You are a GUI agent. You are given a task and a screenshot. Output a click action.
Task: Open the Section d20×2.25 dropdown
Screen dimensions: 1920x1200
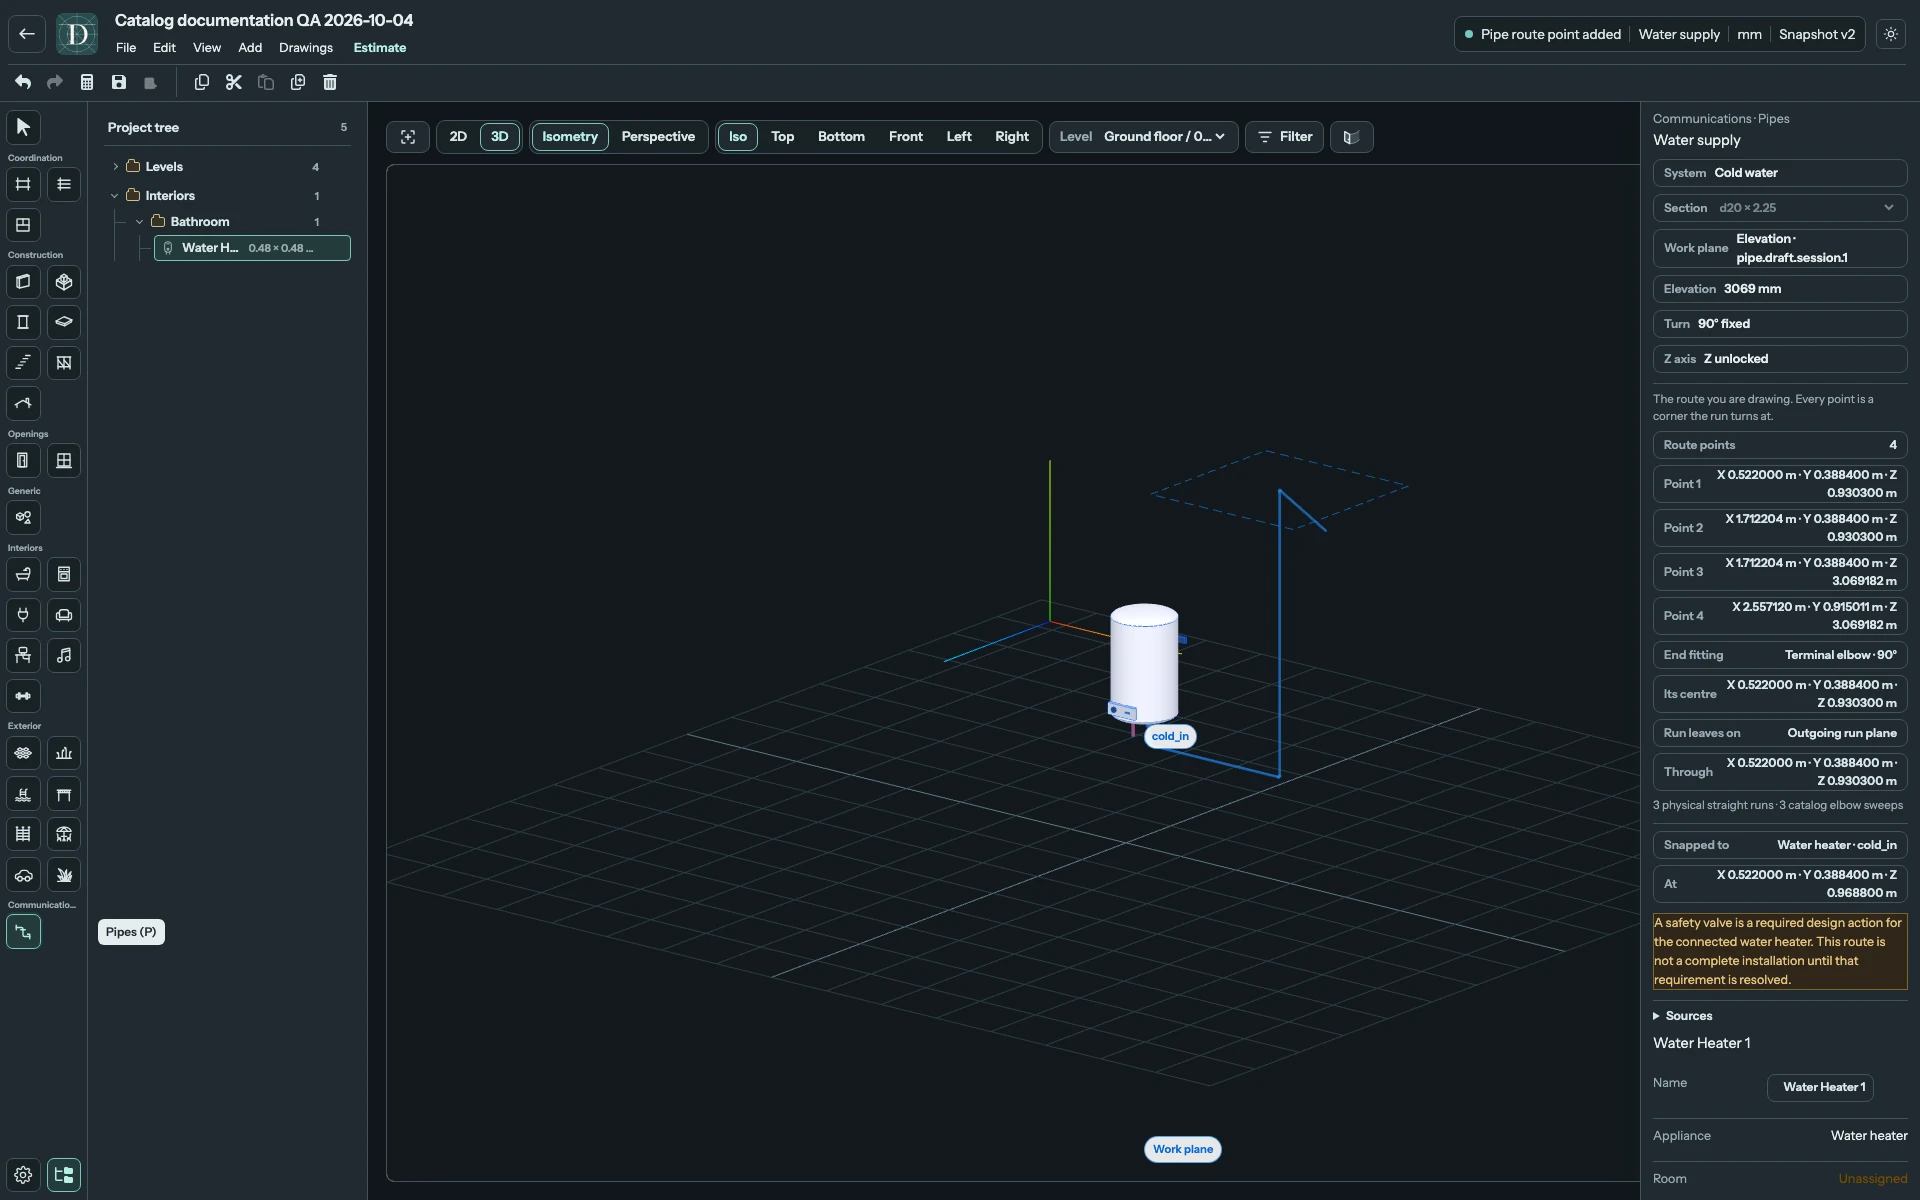1780,208
